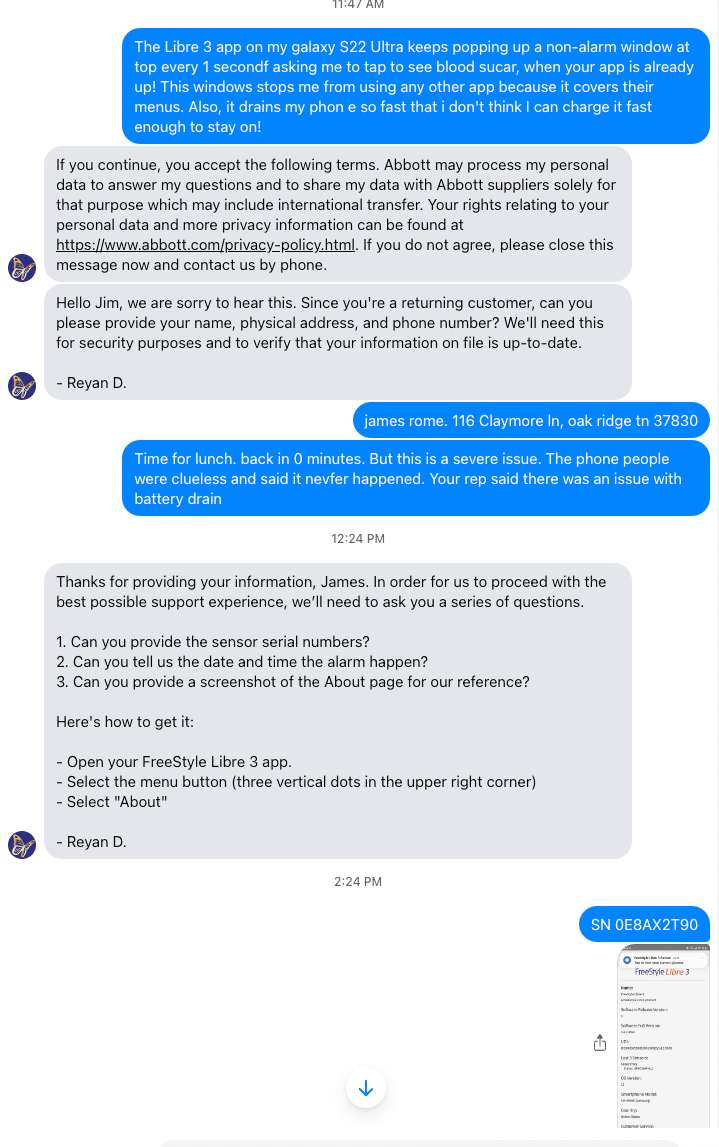This screenshot has height=1147, width=719.
Task: Click the 'james rome. 116 Claymore ln' message
Action: tap(531, 421)
